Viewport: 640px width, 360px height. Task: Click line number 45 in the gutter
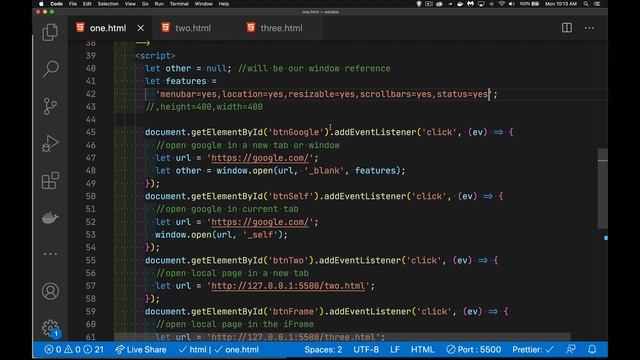tap(91, 132)
